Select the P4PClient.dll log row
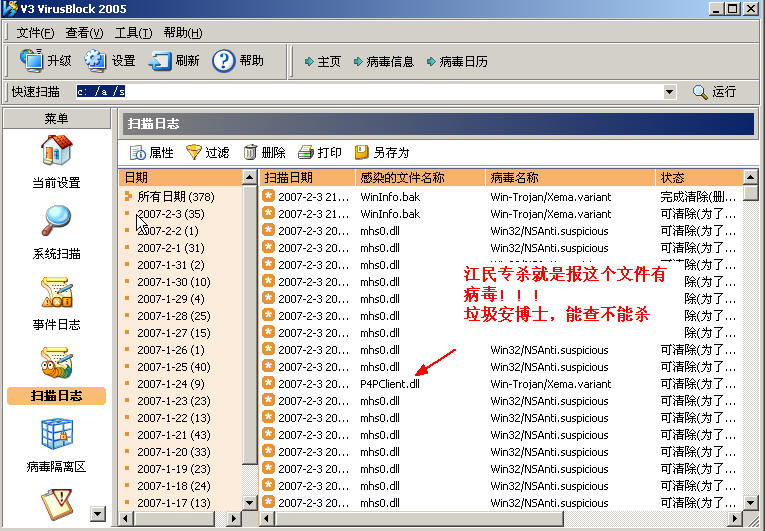 pyautogui.click(x=501, y=384)
